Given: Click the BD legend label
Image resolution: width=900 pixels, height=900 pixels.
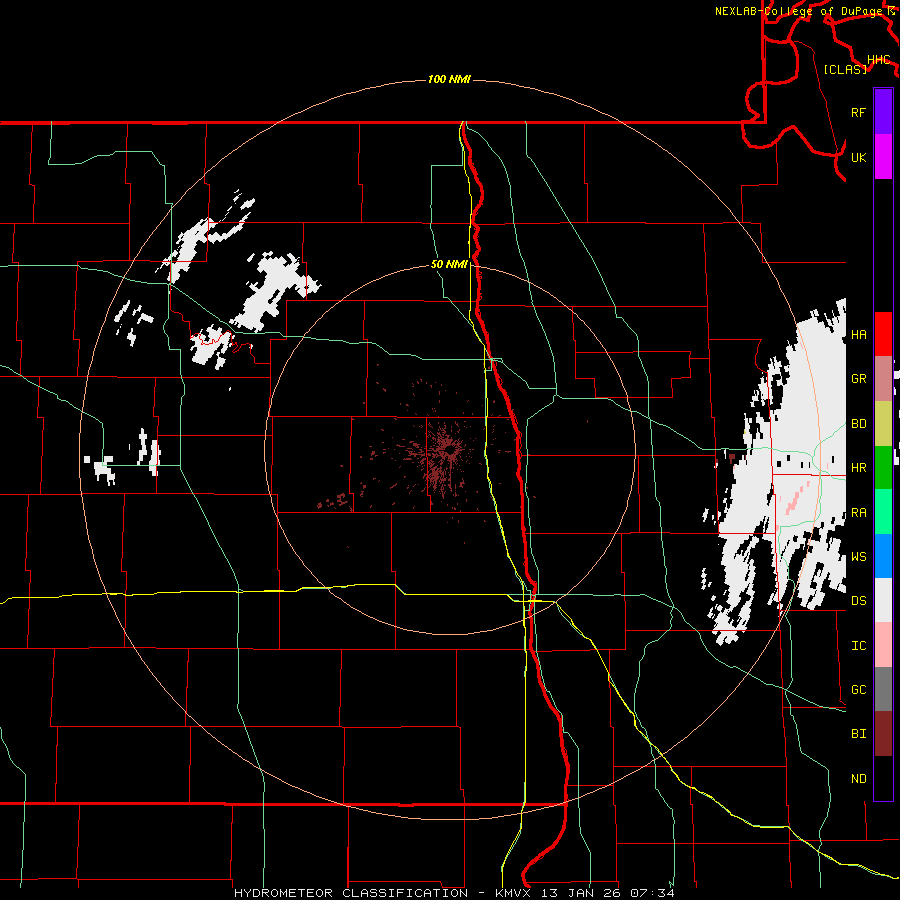Looking at the screenshot, I should (x=858, y=423).
